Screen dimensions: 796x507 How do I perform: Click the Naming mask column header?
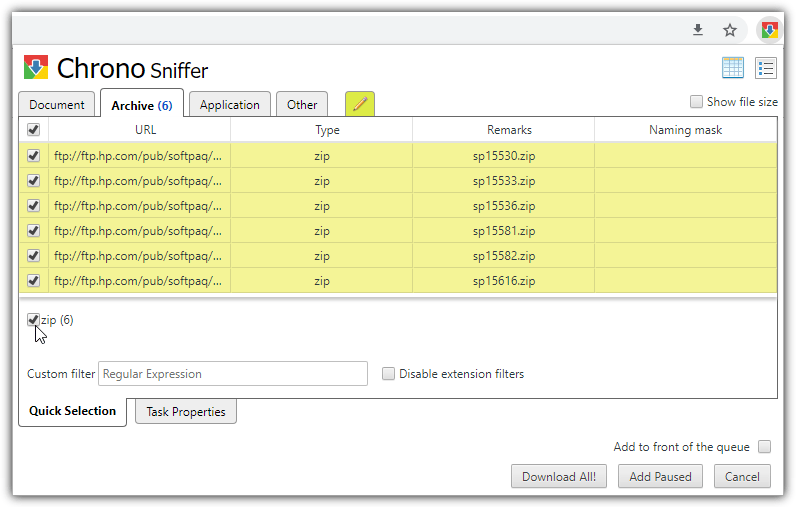pyautogui.click(x=685, y=130)
